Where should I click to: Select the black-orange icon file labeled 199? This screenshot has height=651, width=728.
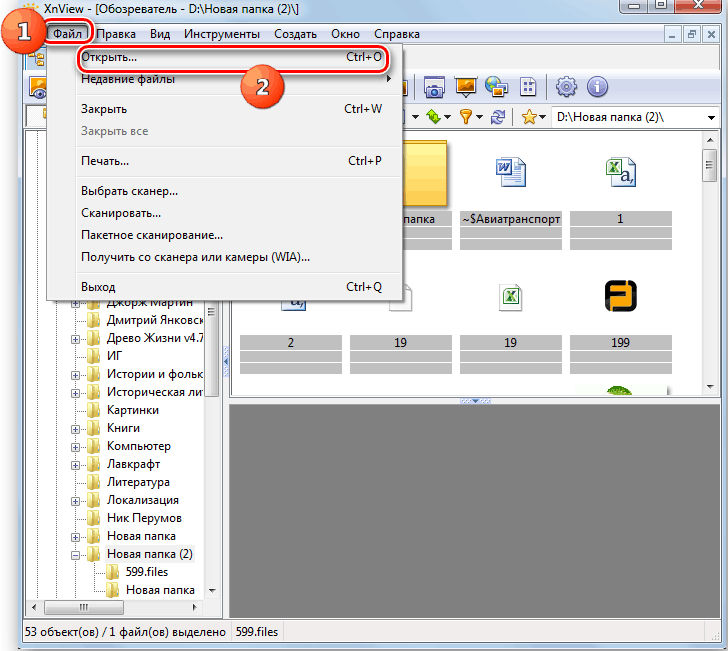[x=620, y=296]
